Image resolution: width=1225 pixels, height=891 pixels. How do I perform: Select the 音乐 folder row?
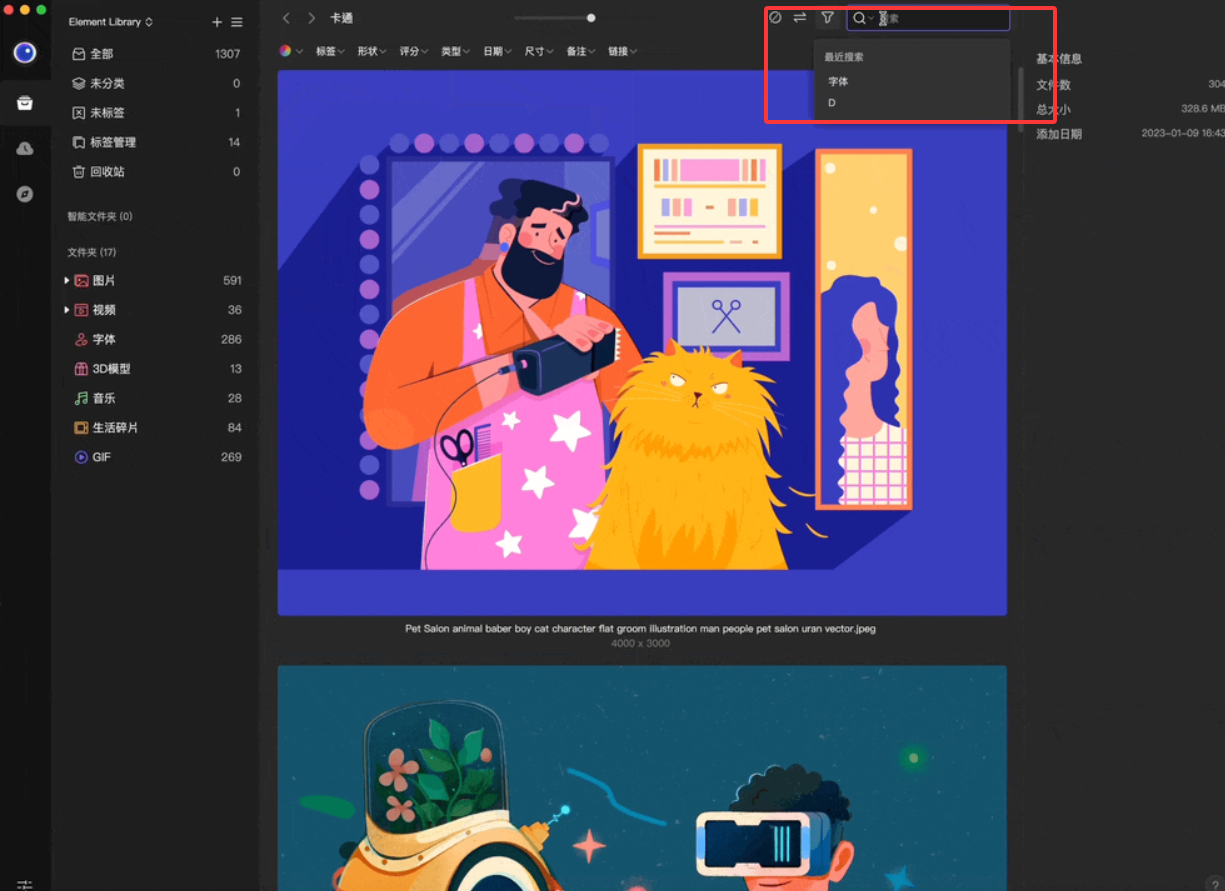[155, 398]
